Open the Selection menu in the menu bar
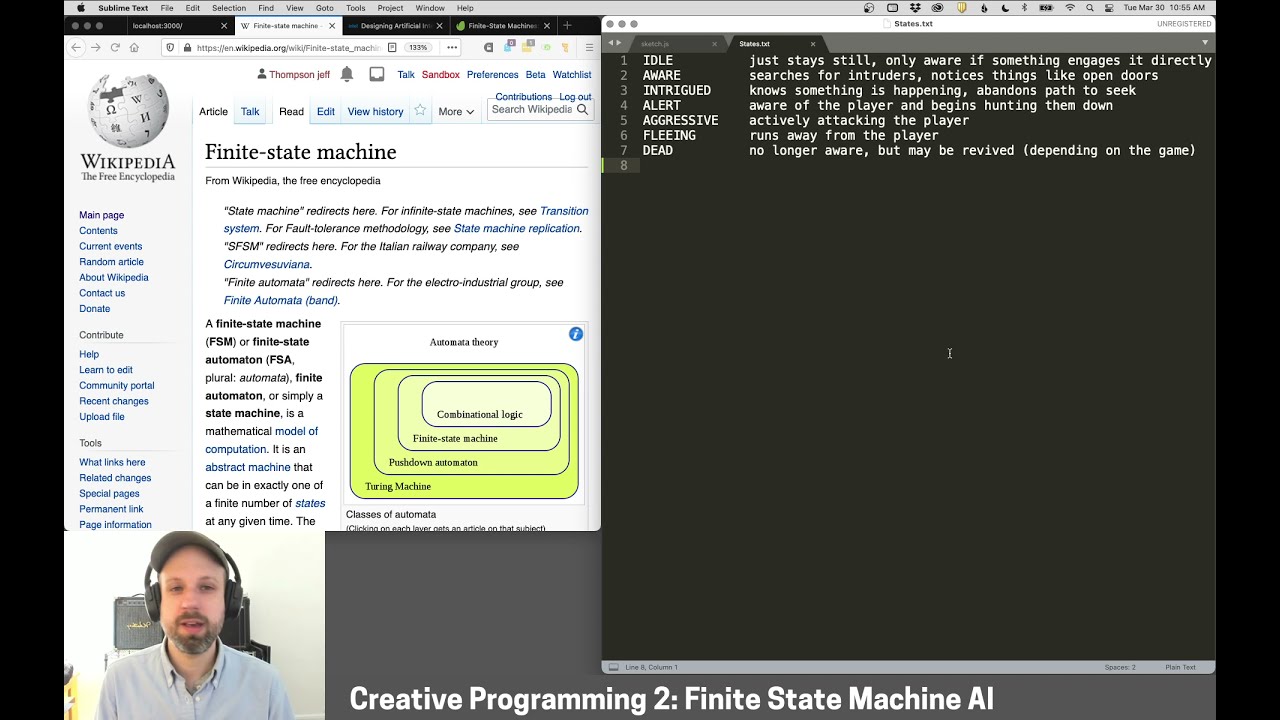This screenshot has width=1280, height=720. pos(228,8)
